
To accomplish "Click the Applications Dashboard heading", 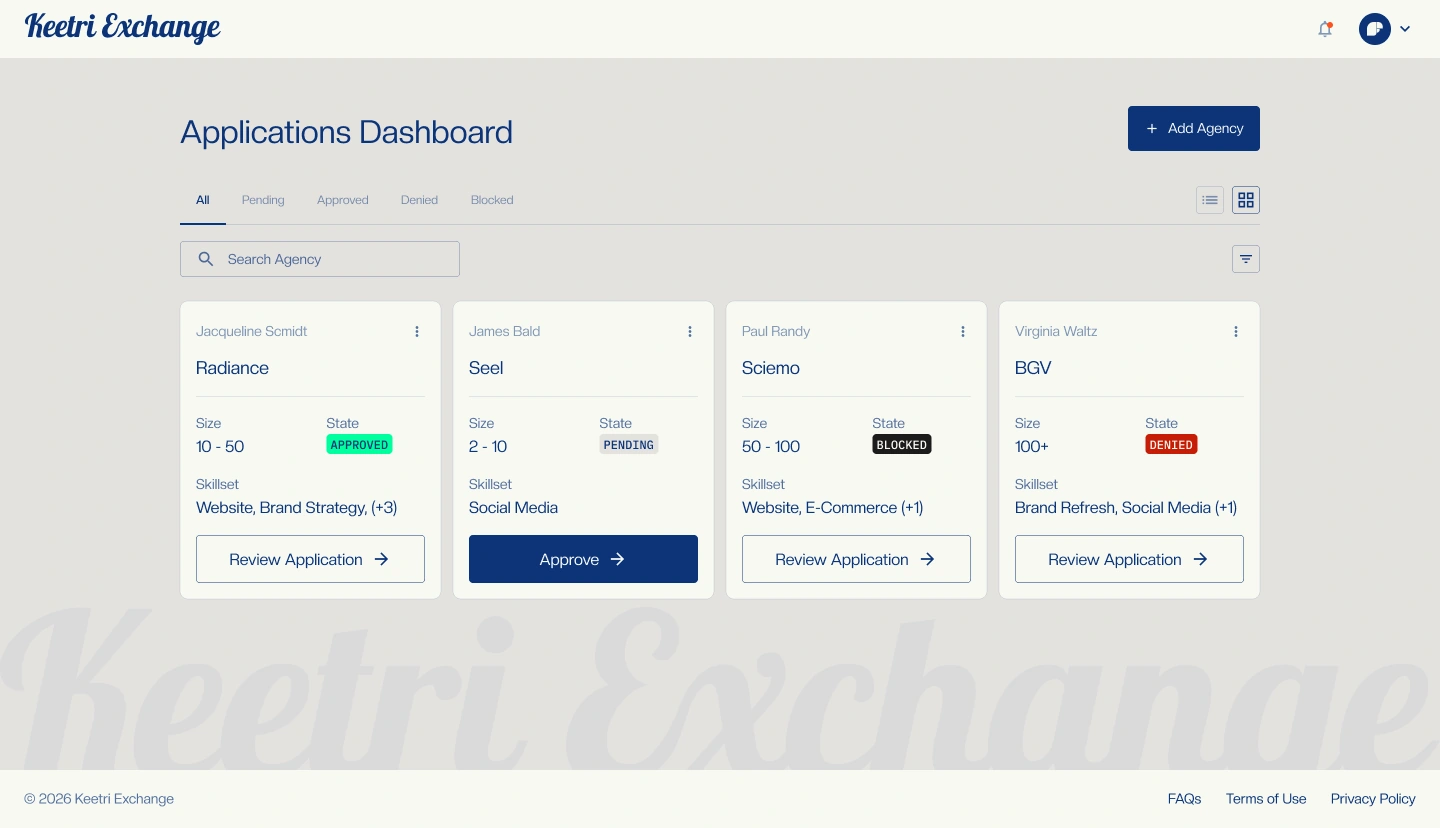I will point(346,132).
